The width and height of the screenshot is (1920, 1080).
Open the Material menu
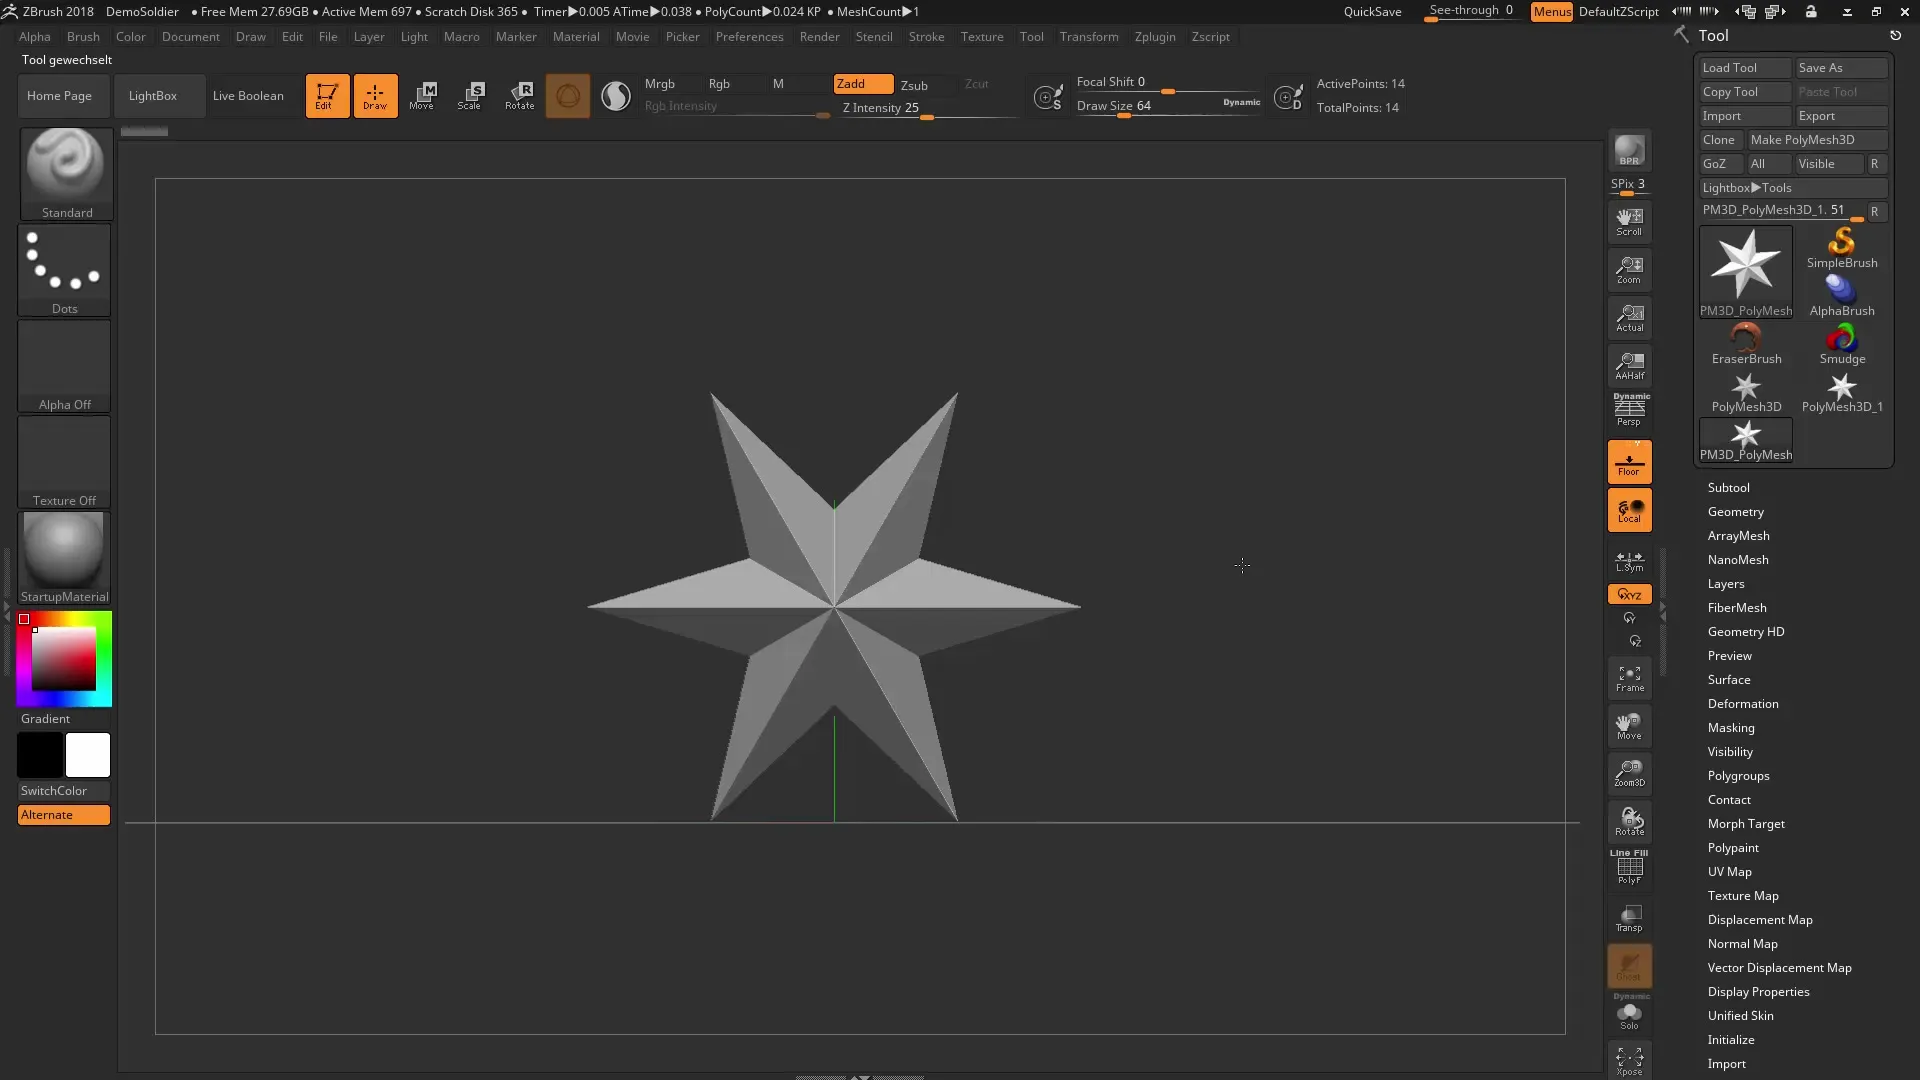tap(576, 37)
